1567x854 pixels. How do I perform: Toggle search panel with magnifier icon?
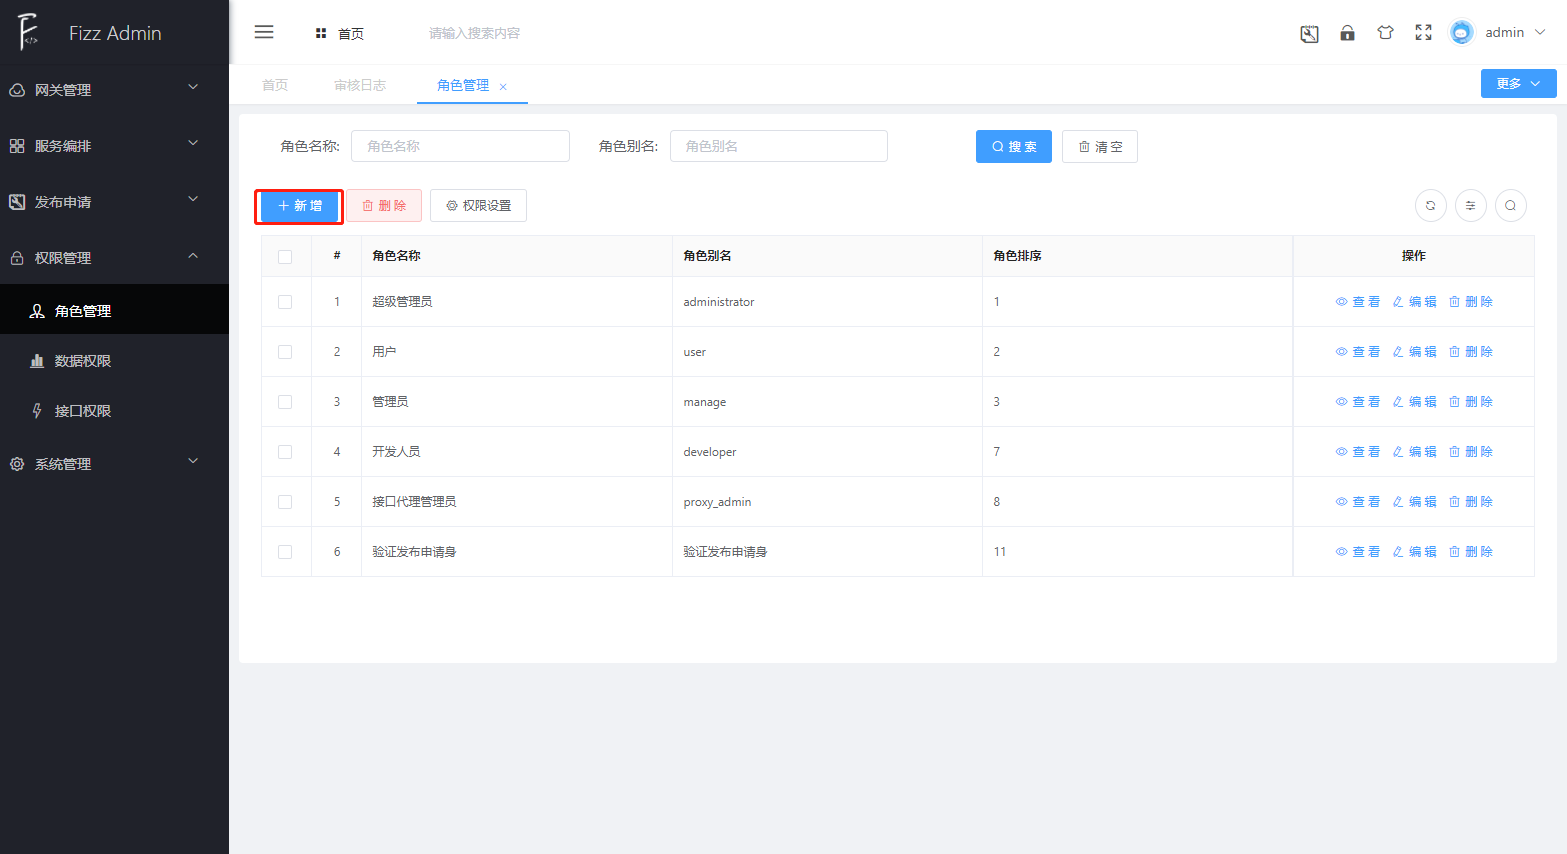pos(1511,205)
